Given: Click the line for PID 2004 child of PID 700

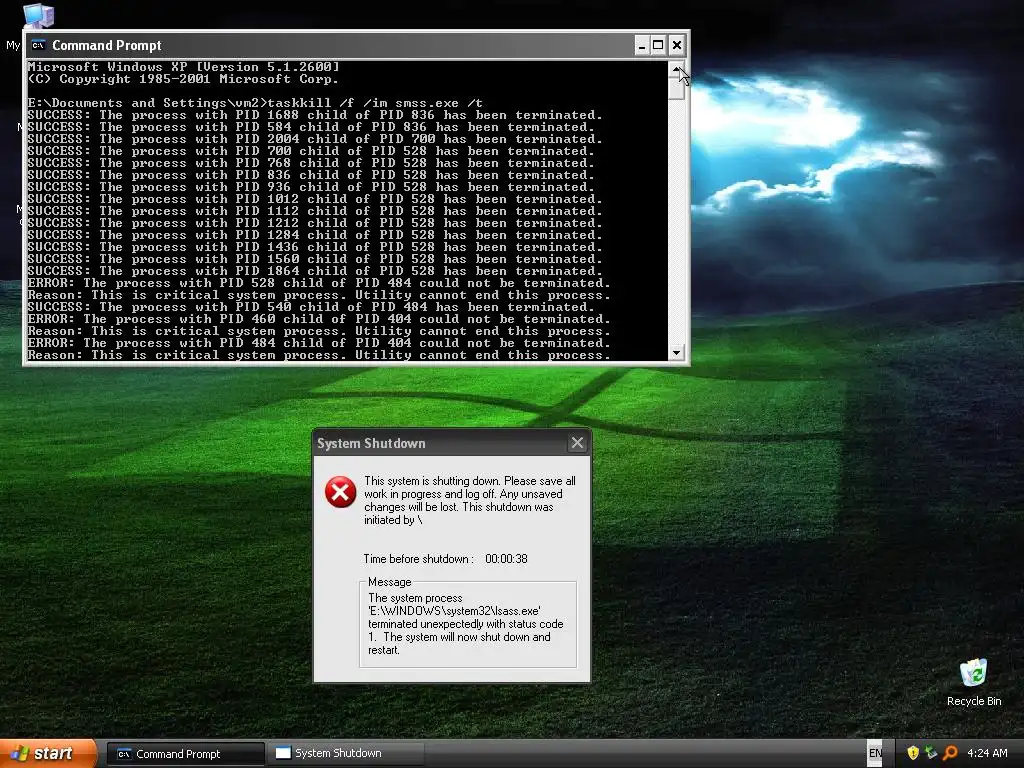Looking at the screenshot, I should tap(315, 139).
